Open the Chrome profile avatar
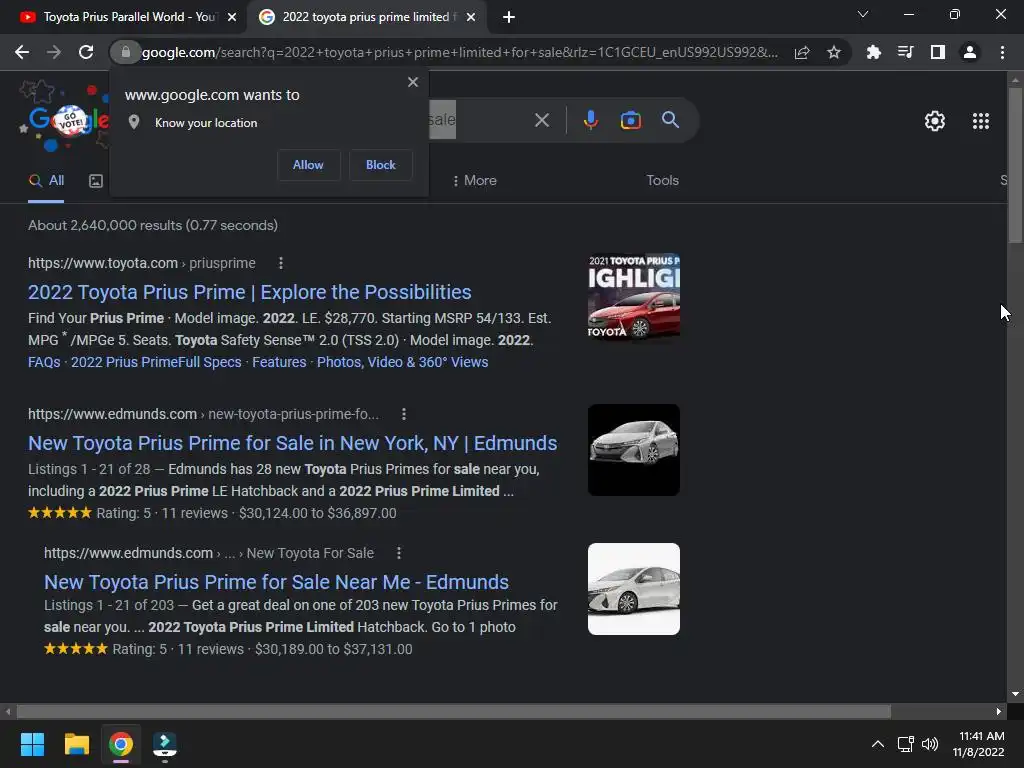The image size is (1024, 768). 970,52
